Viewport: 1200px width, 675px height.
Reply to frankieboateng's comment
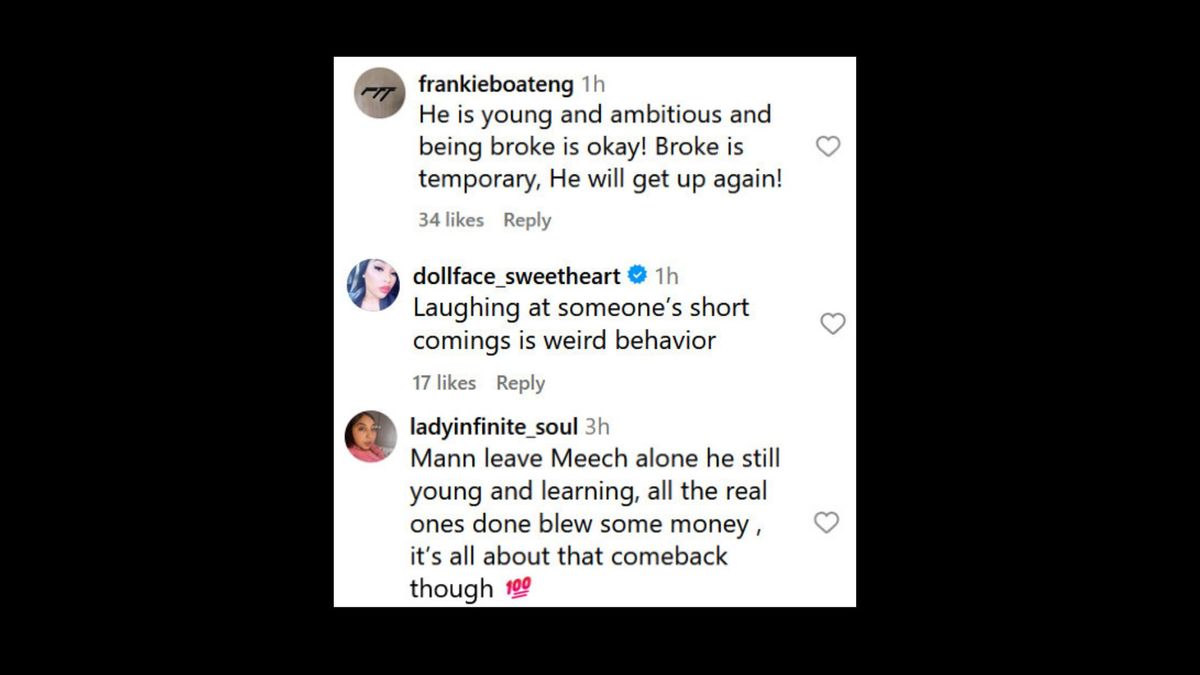pos(527,220)
